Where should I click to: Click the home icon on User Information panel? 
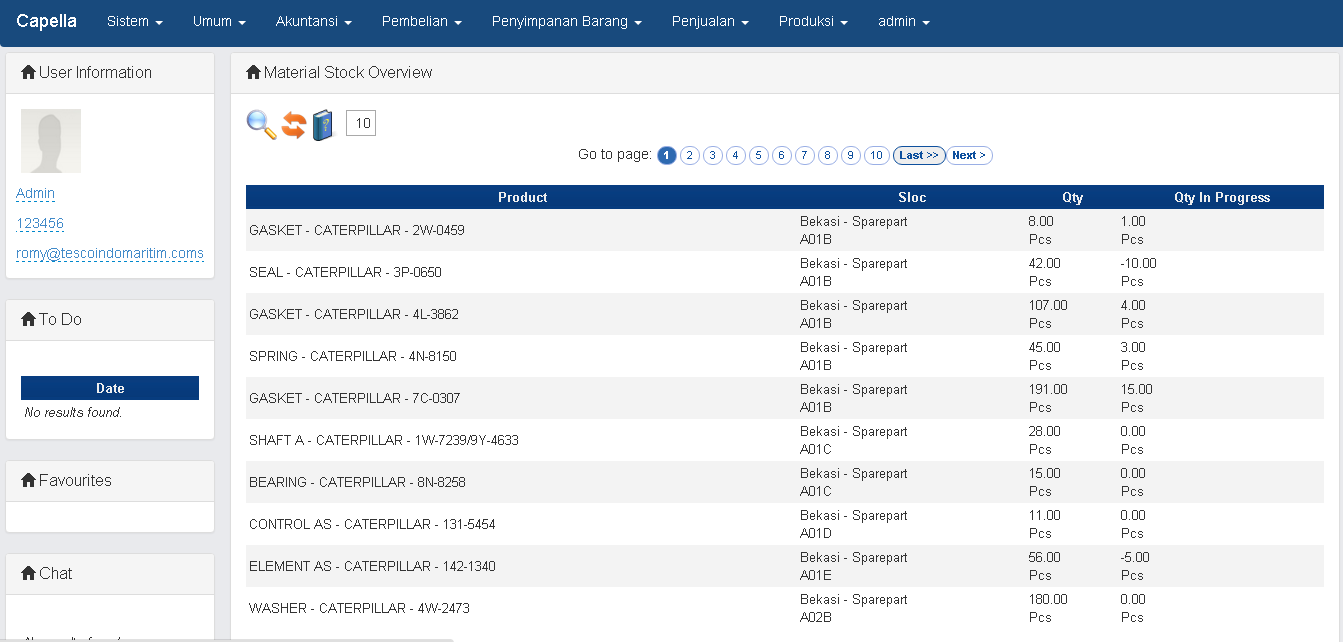coord(28,72)
